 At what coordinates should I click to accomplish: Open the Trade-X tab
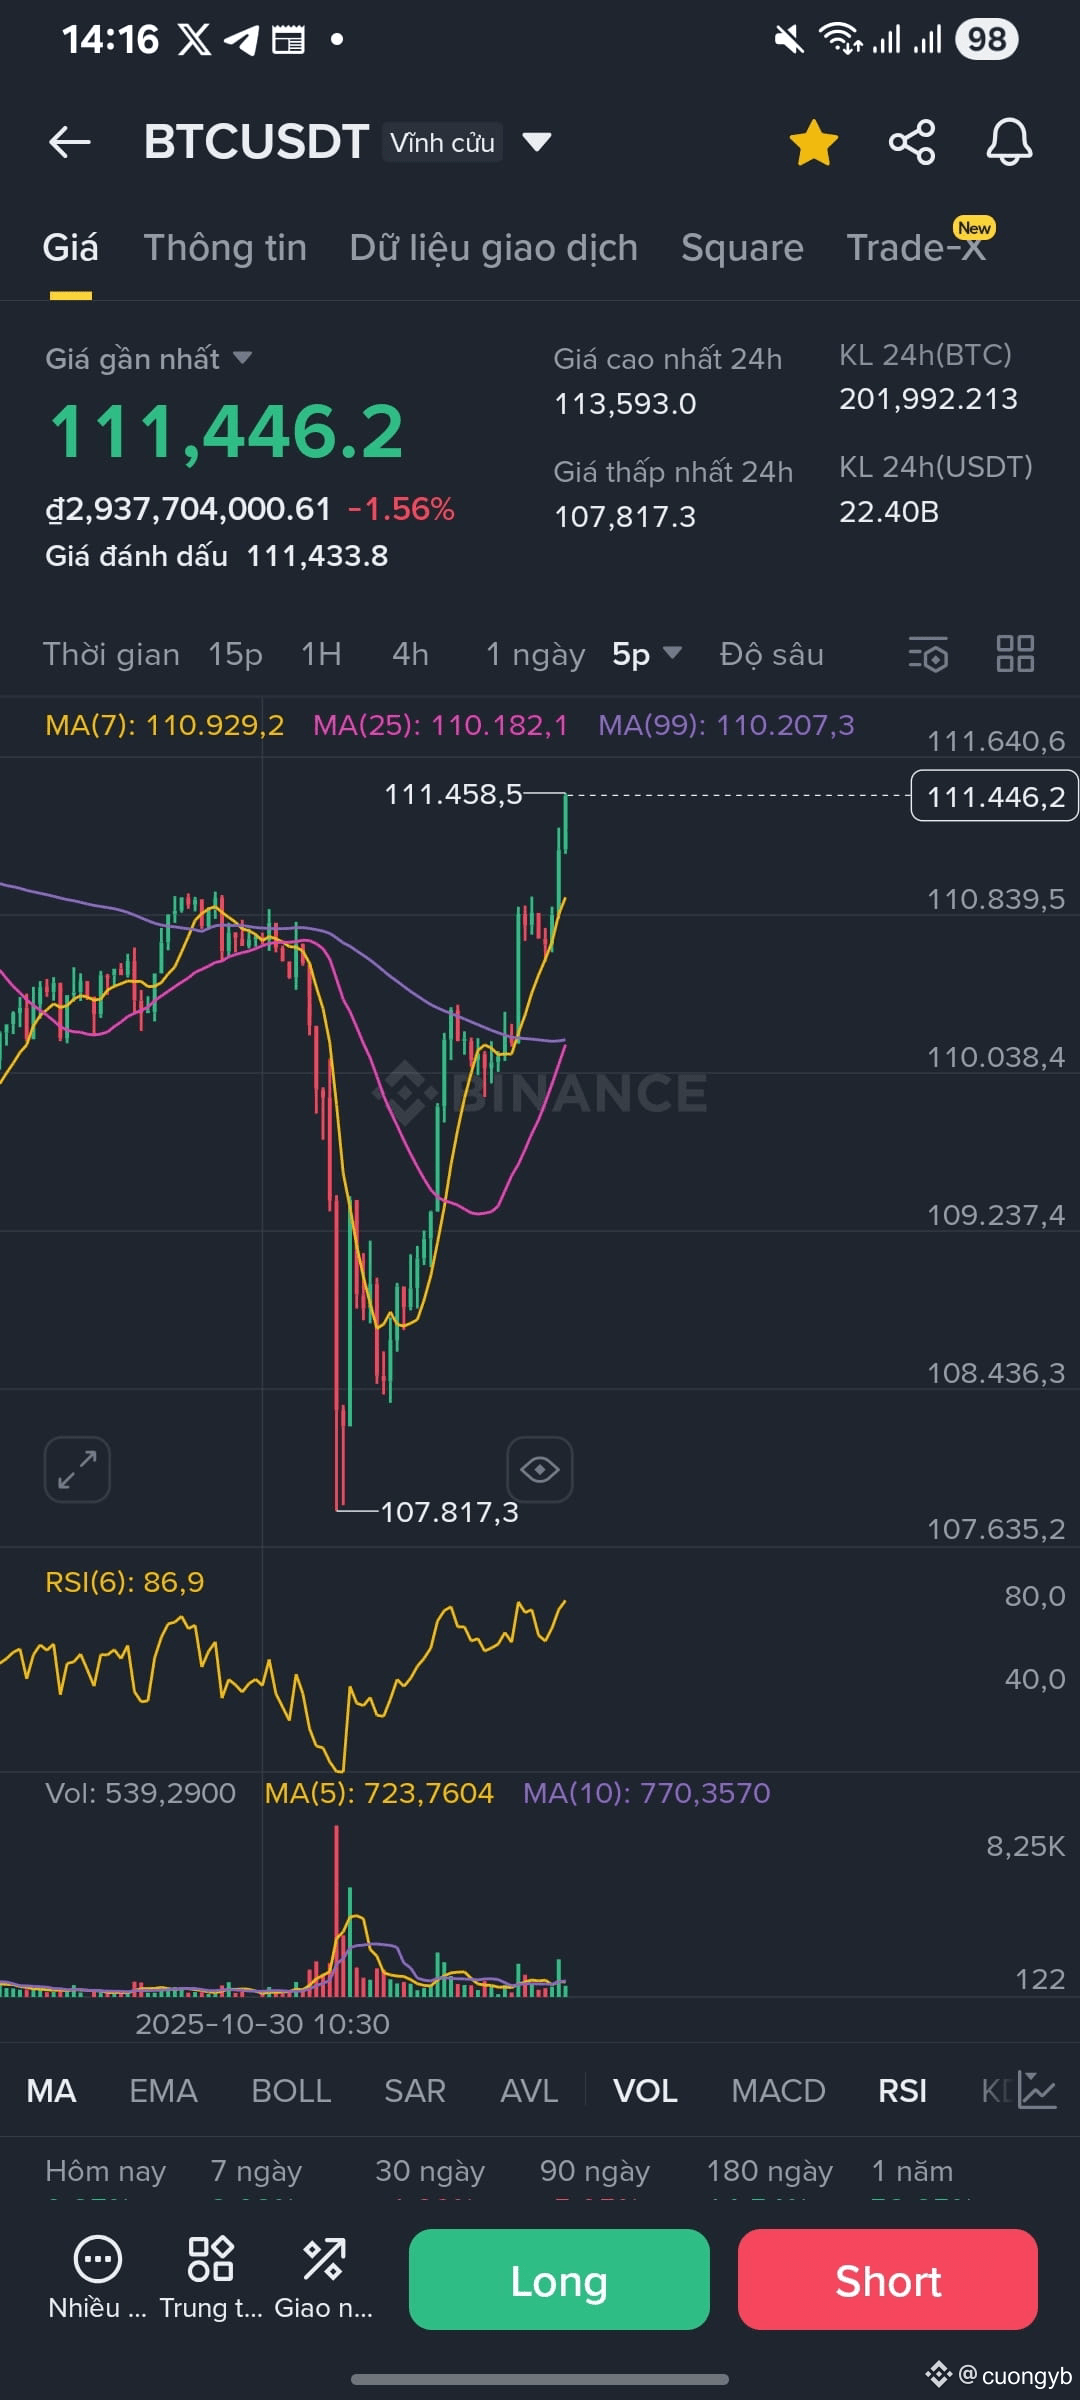tap(916, 247)
